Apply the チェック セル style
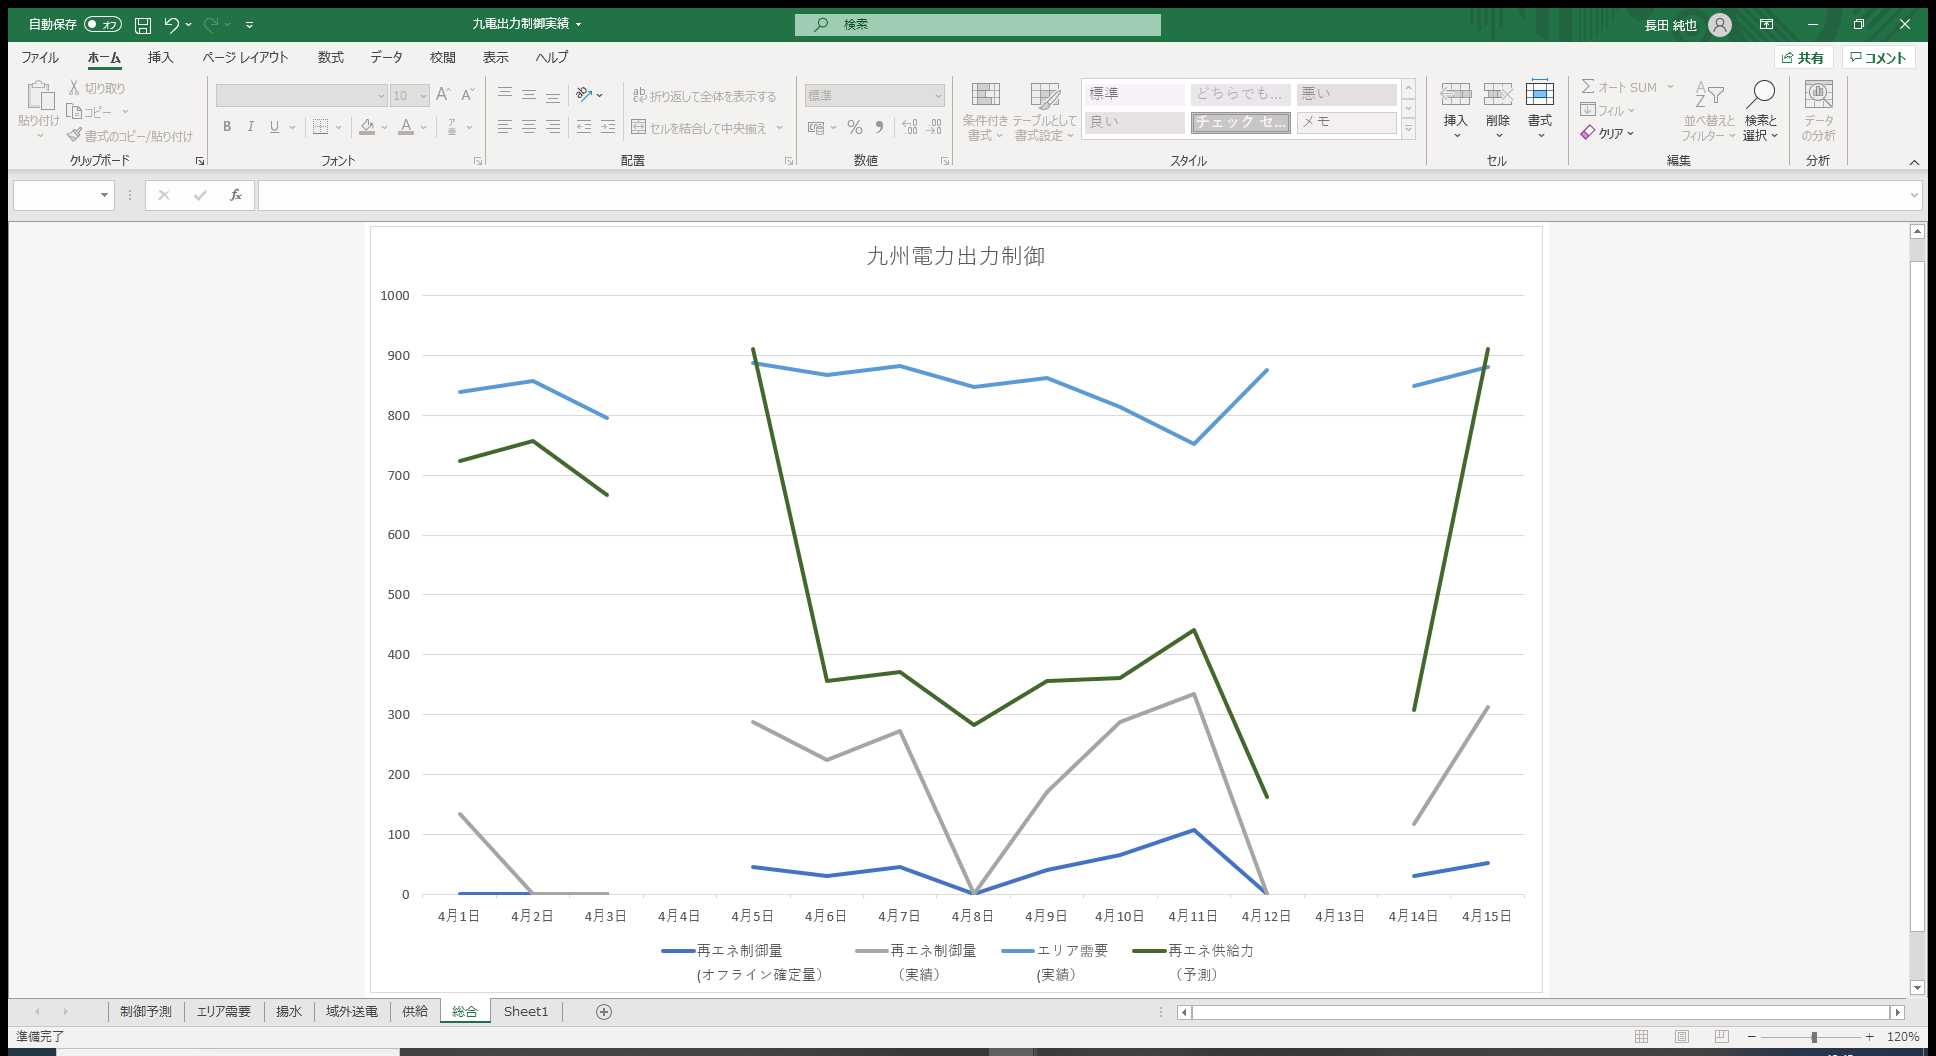This screenshot has height=1056, width=1936. pyautogui.click(x=1240, y=122)
